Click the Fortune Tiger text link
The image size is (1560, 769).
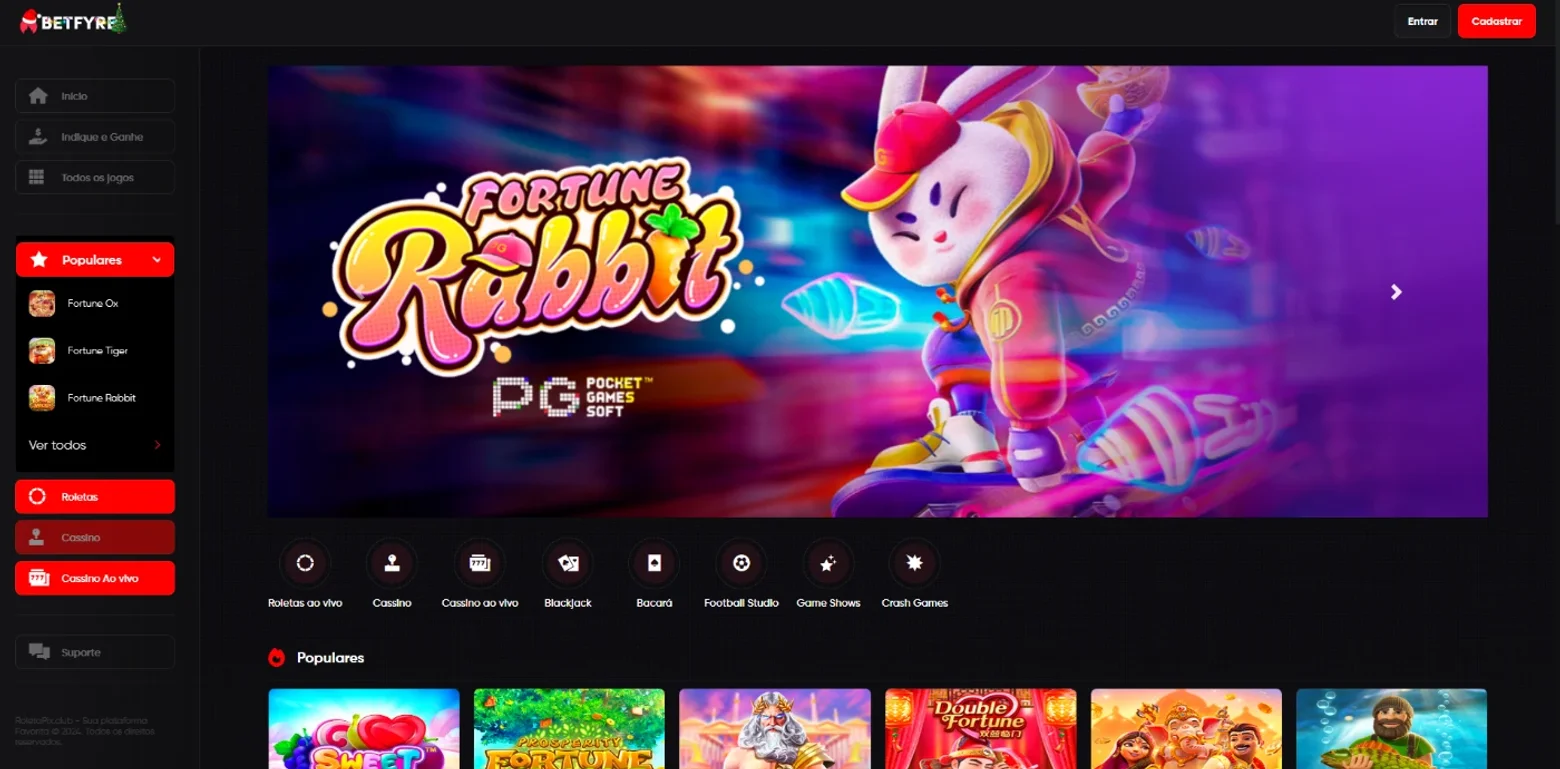[98, 351]
